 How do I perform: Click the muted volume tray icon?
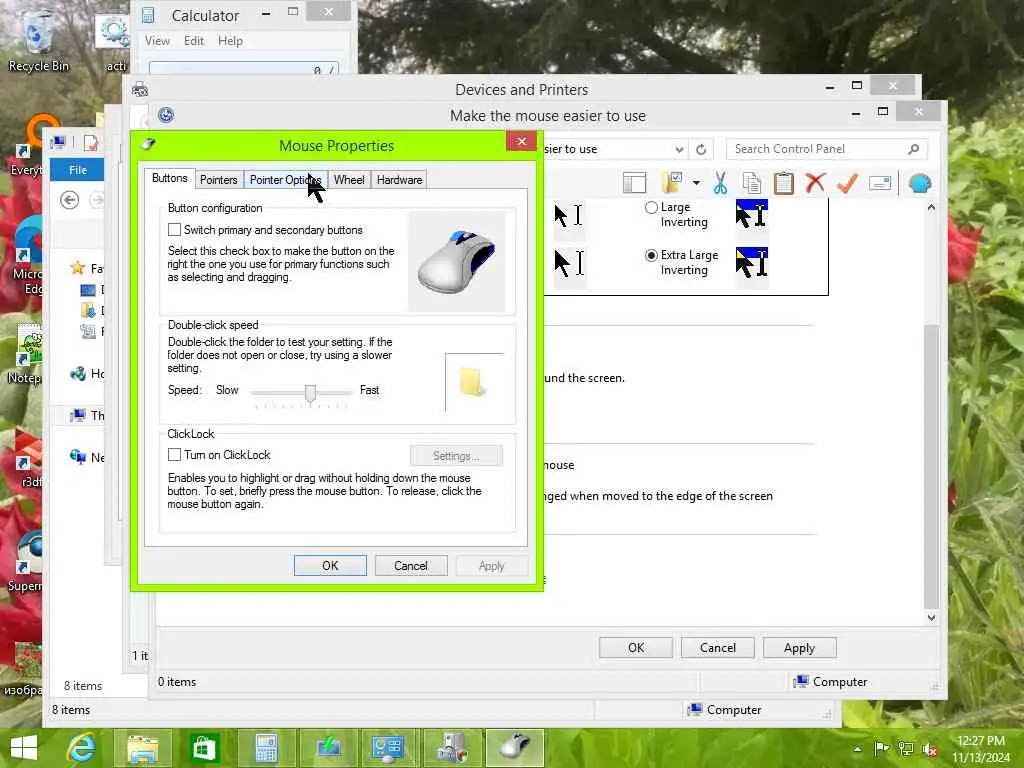pos(930,749)
